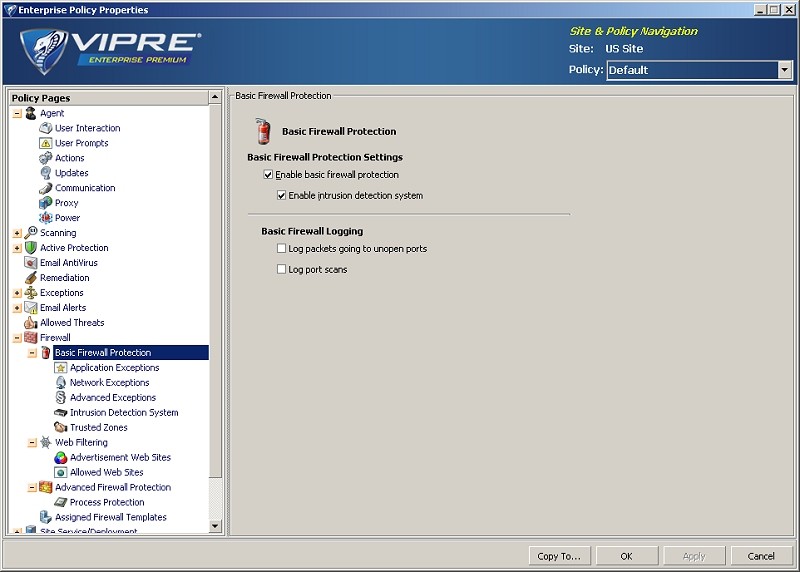Click the Updates icon

(45, 172)
